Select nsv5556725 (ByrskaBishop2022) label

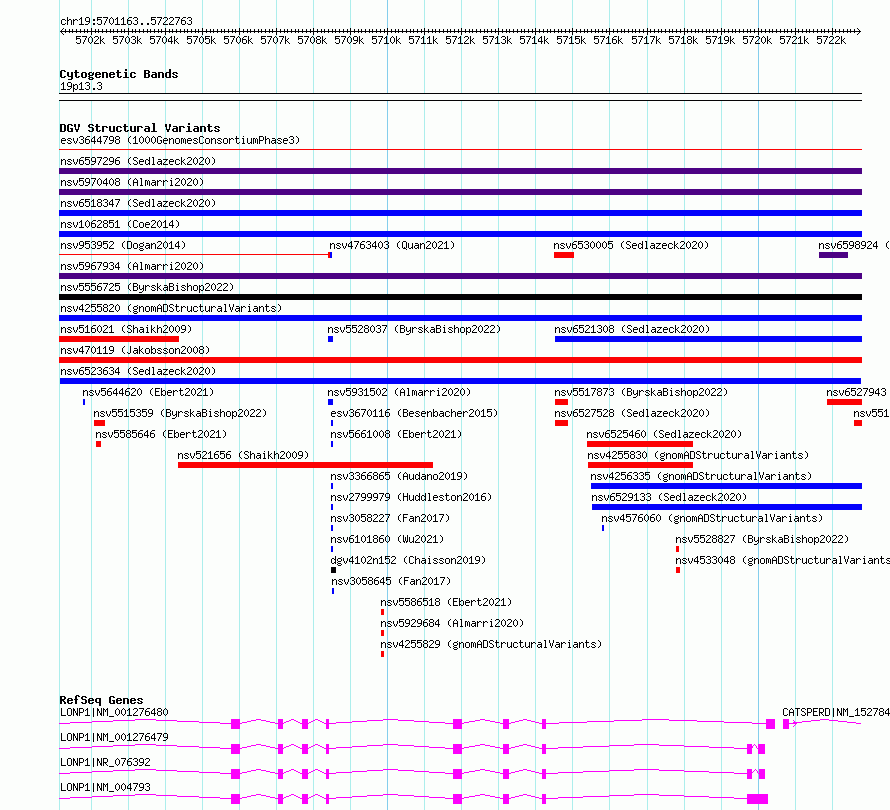tap(147, 287)
